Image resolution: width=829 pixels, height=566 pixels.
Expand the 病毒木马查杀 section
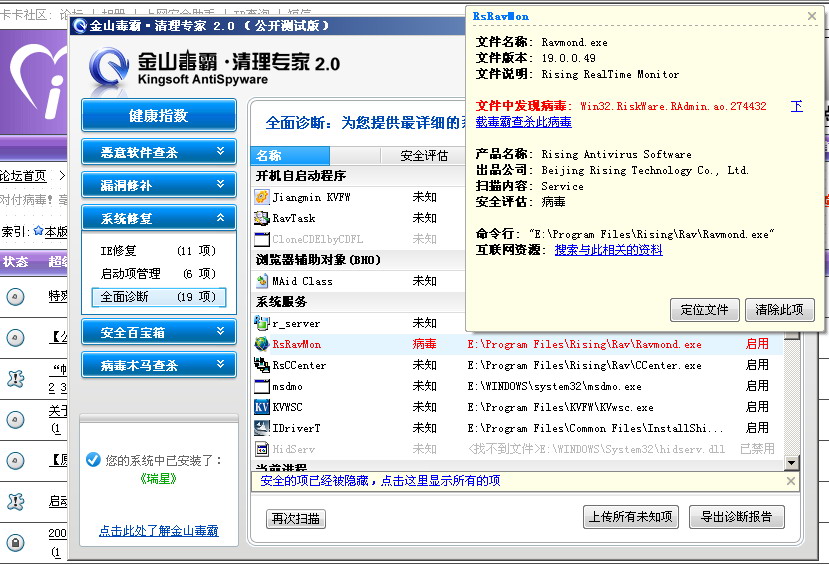[x=159, y=365]
